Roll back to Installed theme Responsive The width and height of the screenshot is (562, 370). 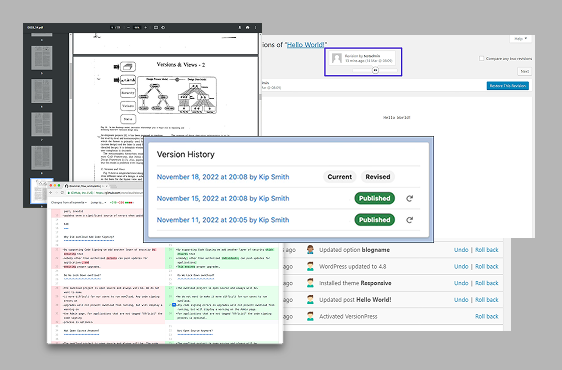click(x=487, y=283)
